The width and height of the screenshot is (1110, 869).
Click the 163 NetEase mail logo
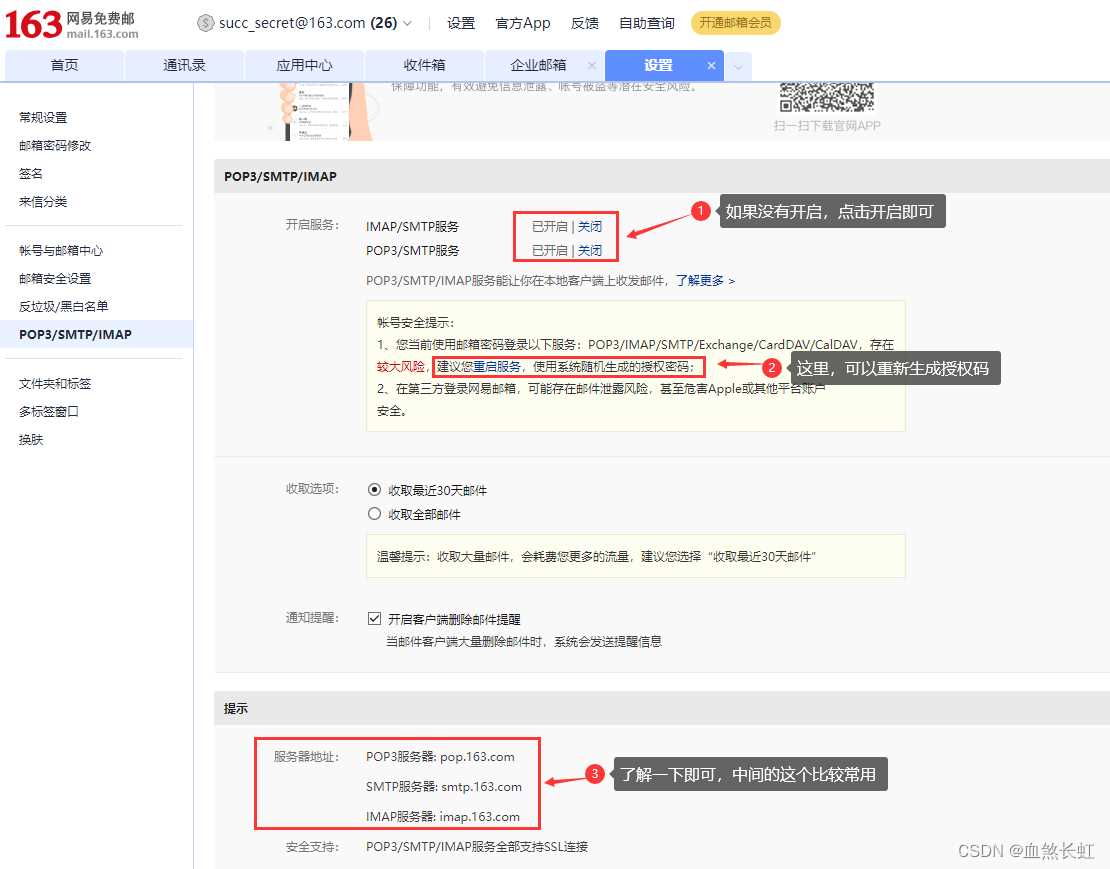point(70,24)
